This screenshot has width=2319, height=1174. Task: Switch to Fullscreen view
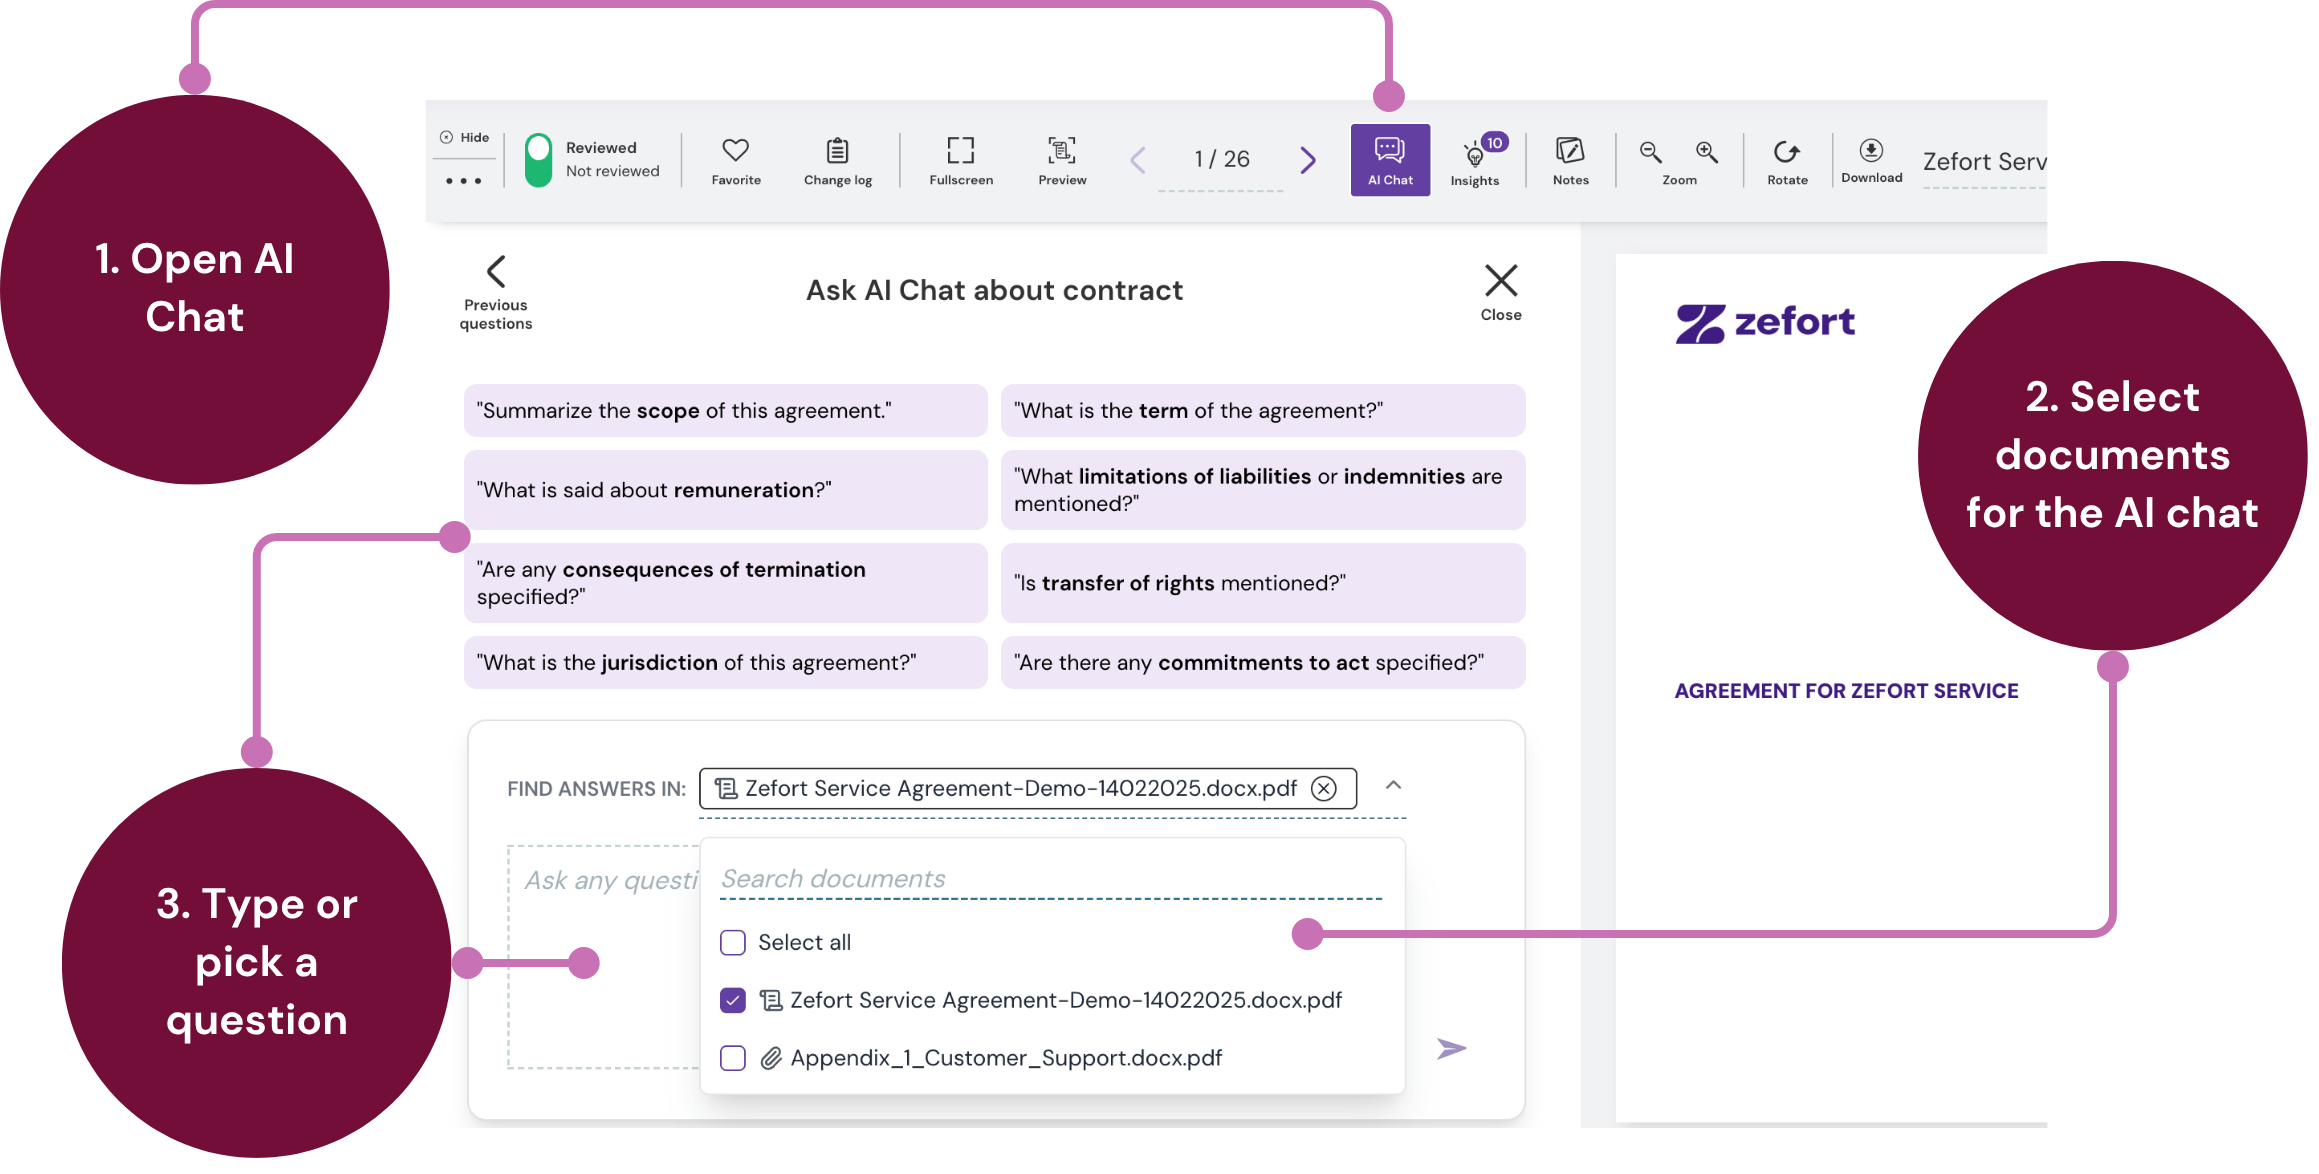[x=961, y=161]
